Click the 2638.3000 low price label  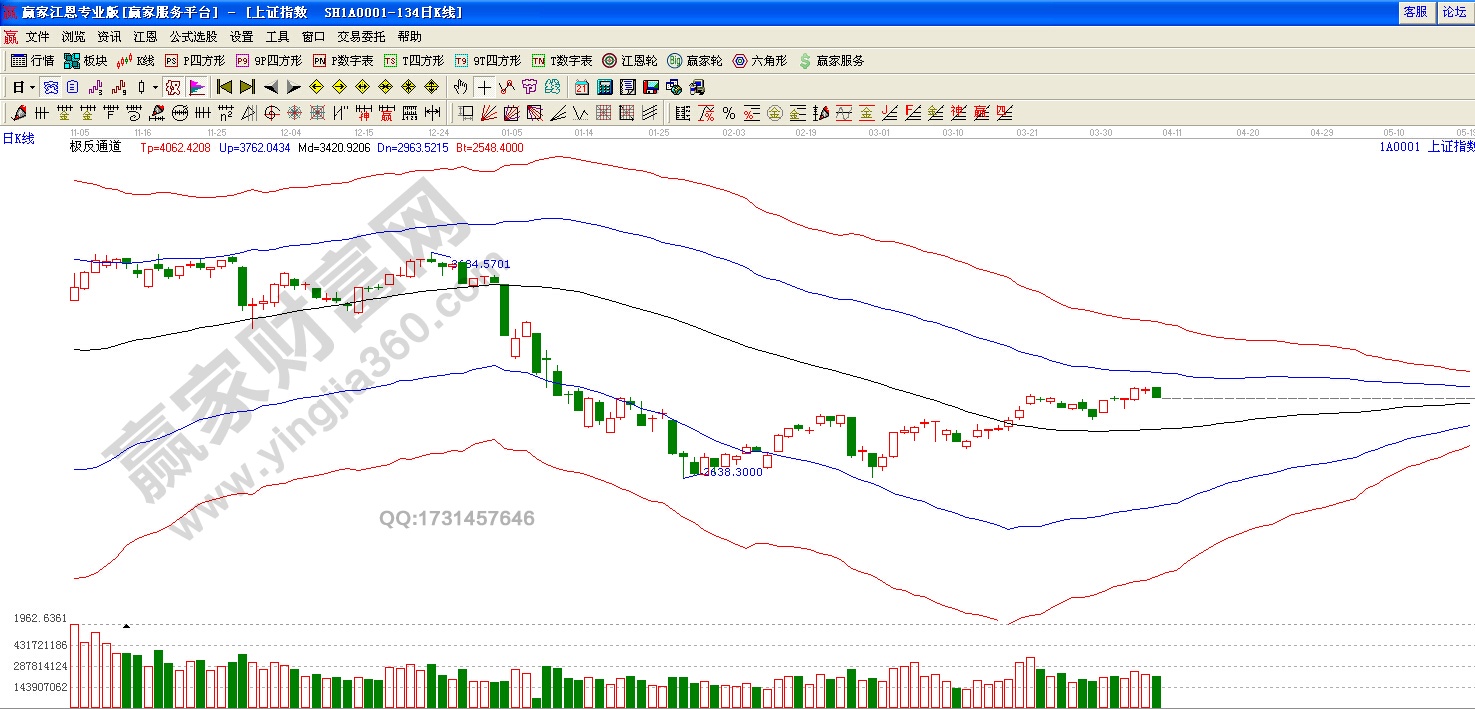(x=733, y=472)
